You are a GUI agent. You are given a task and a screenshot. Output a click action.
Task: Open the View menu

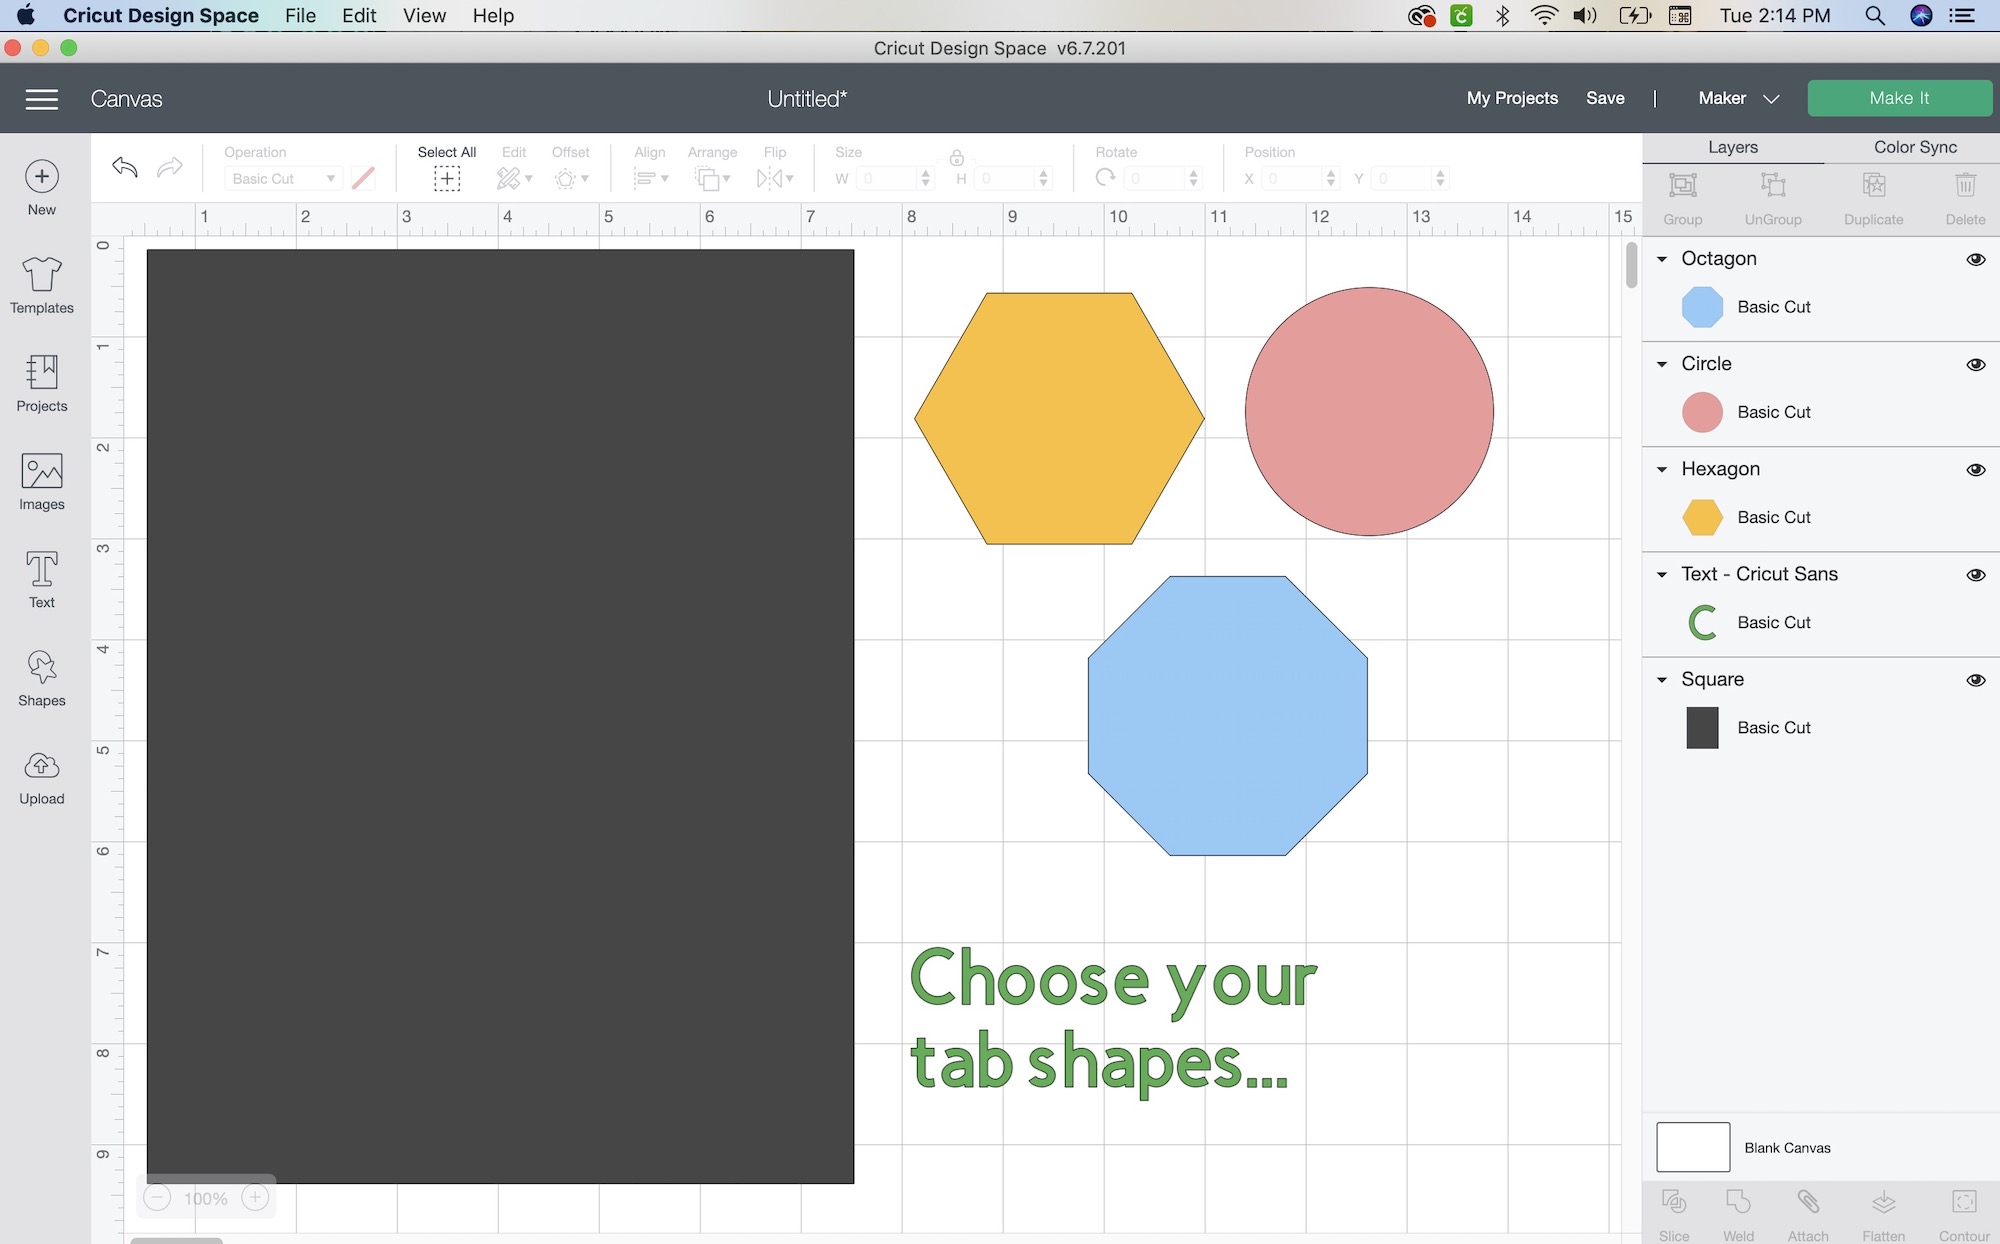[424, 15]
